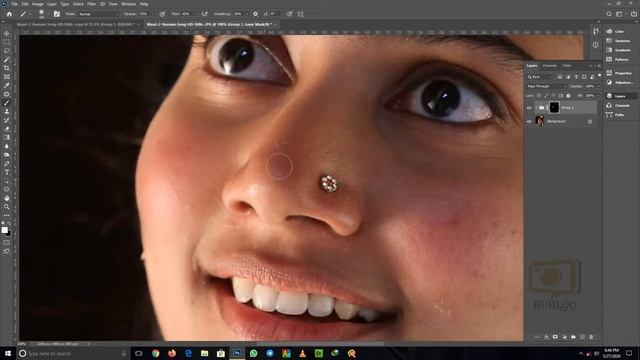Expand the Group 1 folder arrow
The height and width of the screenshot is (360, 640).
click(536, 108)
